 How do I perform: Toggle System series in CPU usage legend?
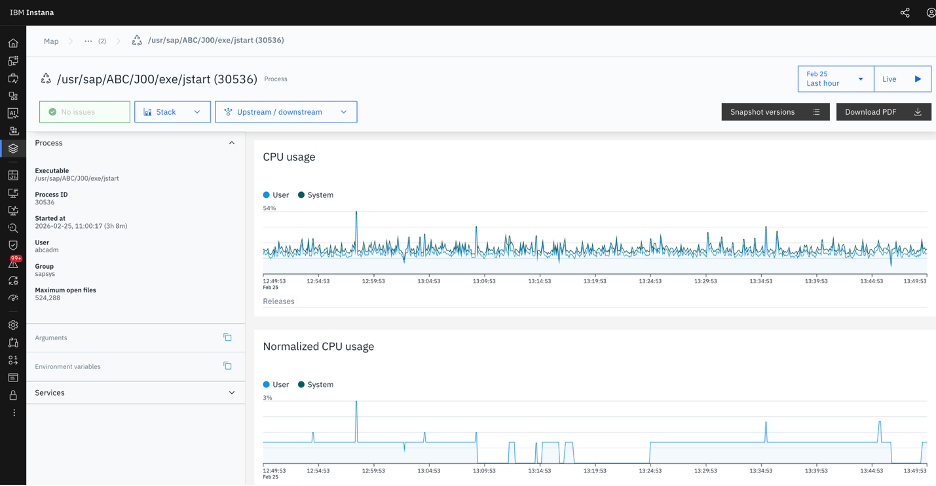click(316, 195)
